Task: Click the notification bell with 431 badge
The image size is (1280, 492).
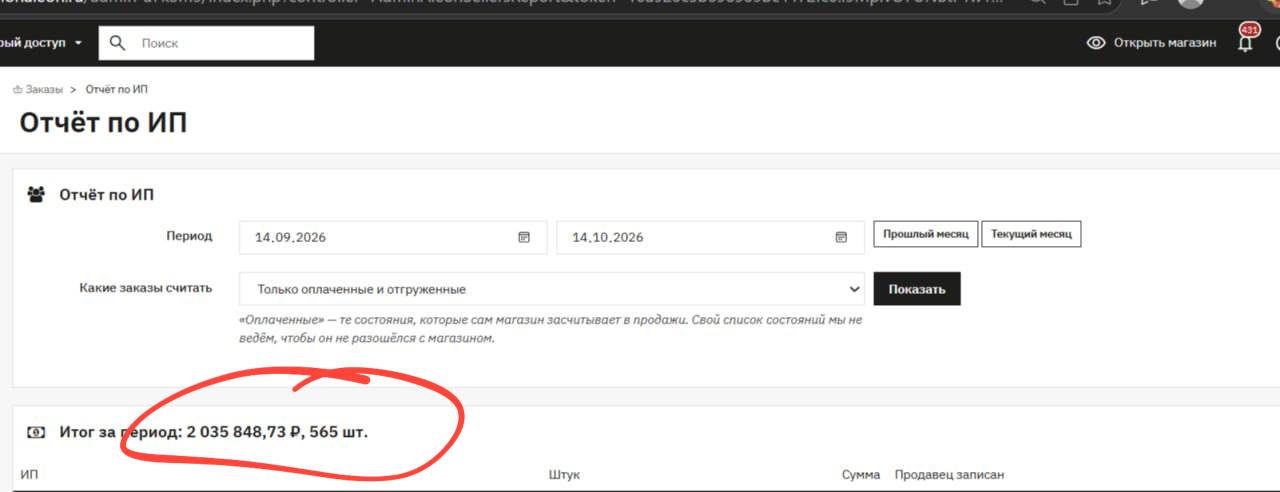Action: pyautogui.click(x=1246, y=42)
